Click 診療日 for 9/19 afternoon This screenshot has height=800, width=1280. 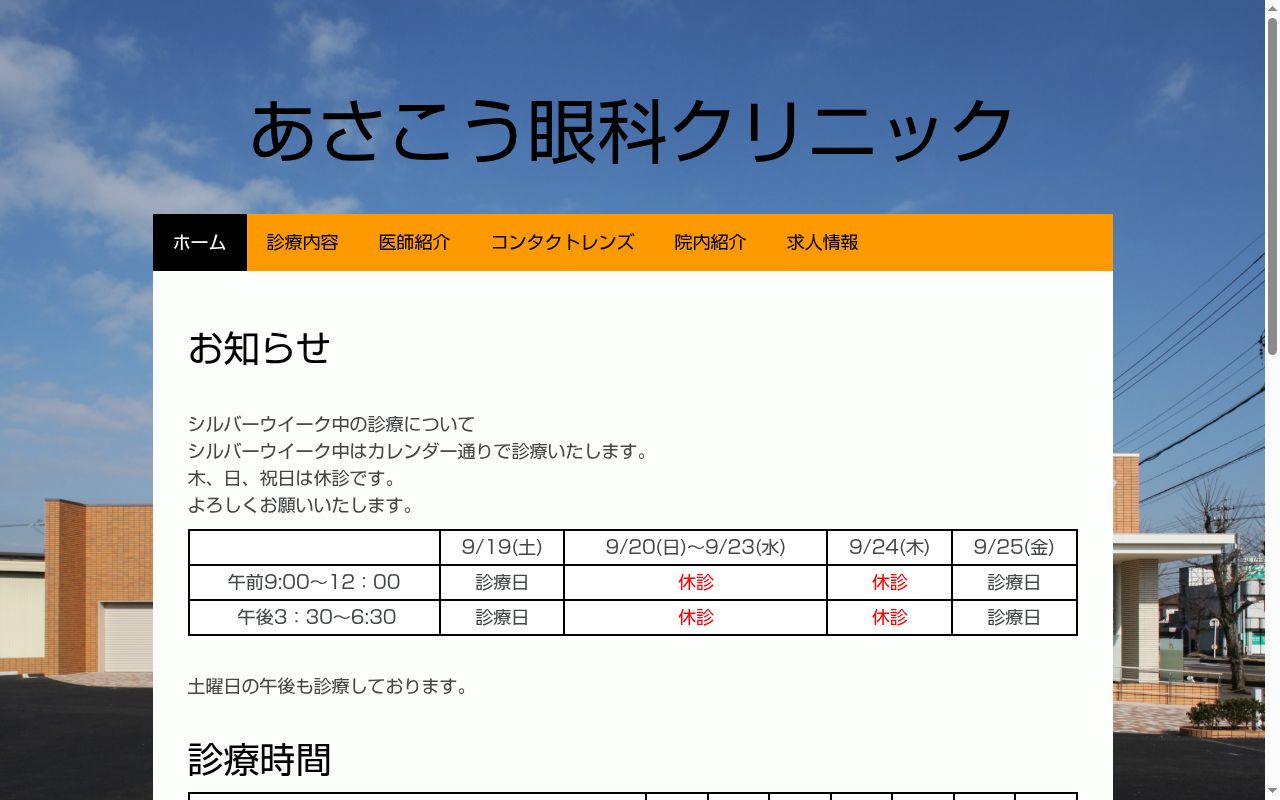(502, 617)
